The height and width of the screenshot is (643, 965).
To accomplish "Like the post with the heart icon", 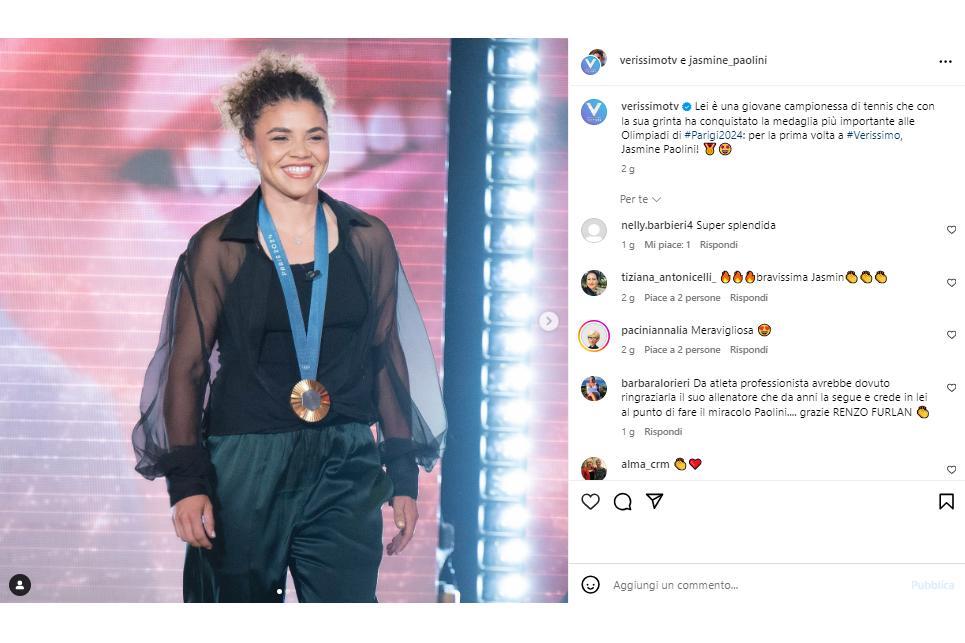I will 590,501.
